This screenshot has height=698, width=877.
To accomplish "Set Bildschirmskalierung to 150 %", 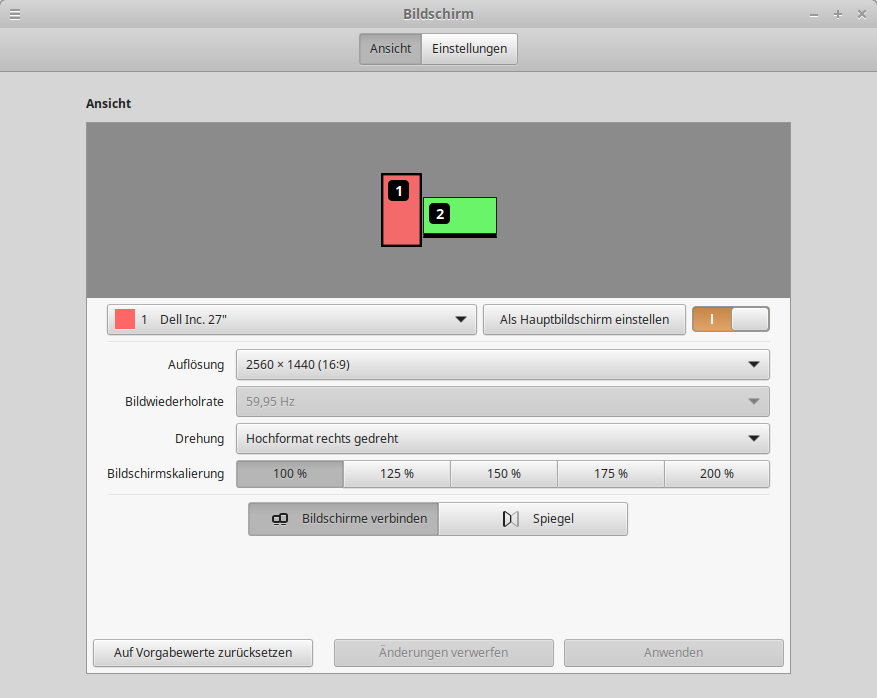I will point(504,474).
